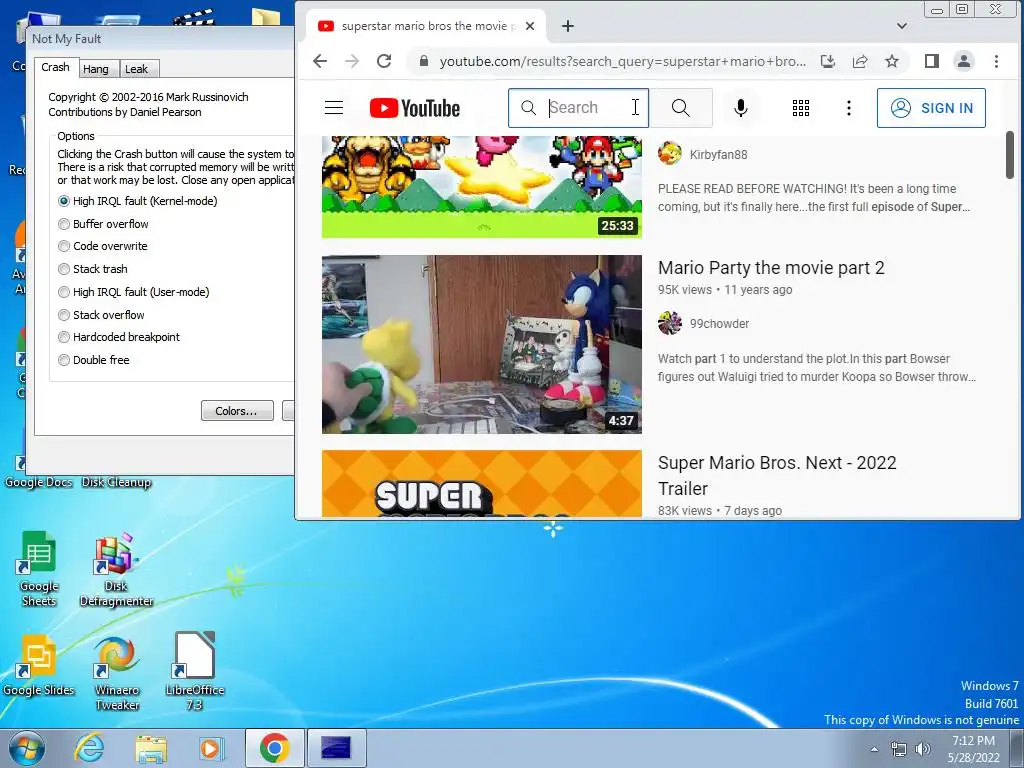Open the Chrome profile icon
The width and height of the screenshot is (1024, 768).
[963, 61]
